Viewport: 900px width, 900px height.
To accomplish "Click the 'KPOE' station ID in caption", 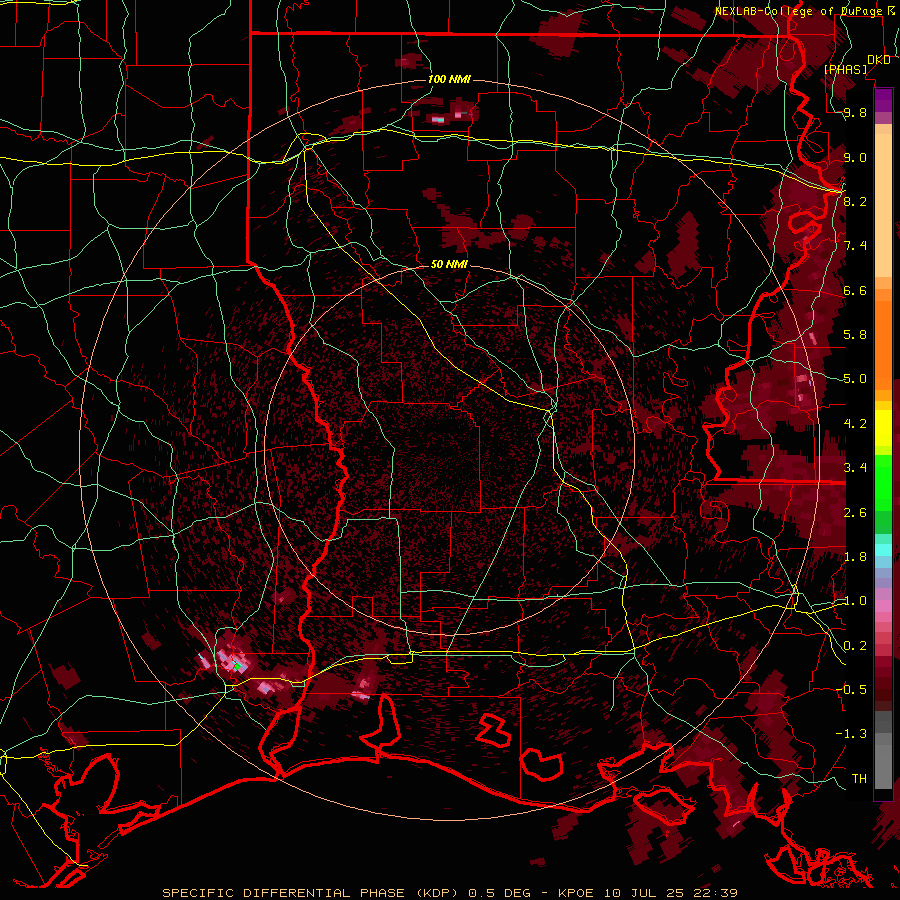I will (x=576, y=893).
